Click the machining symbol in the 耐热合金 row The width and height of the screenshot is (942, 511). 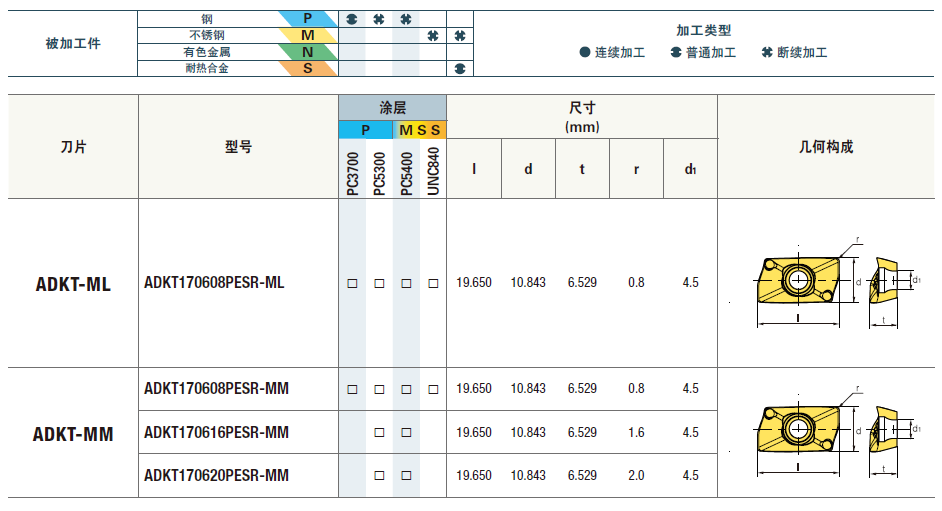point(460,68)
